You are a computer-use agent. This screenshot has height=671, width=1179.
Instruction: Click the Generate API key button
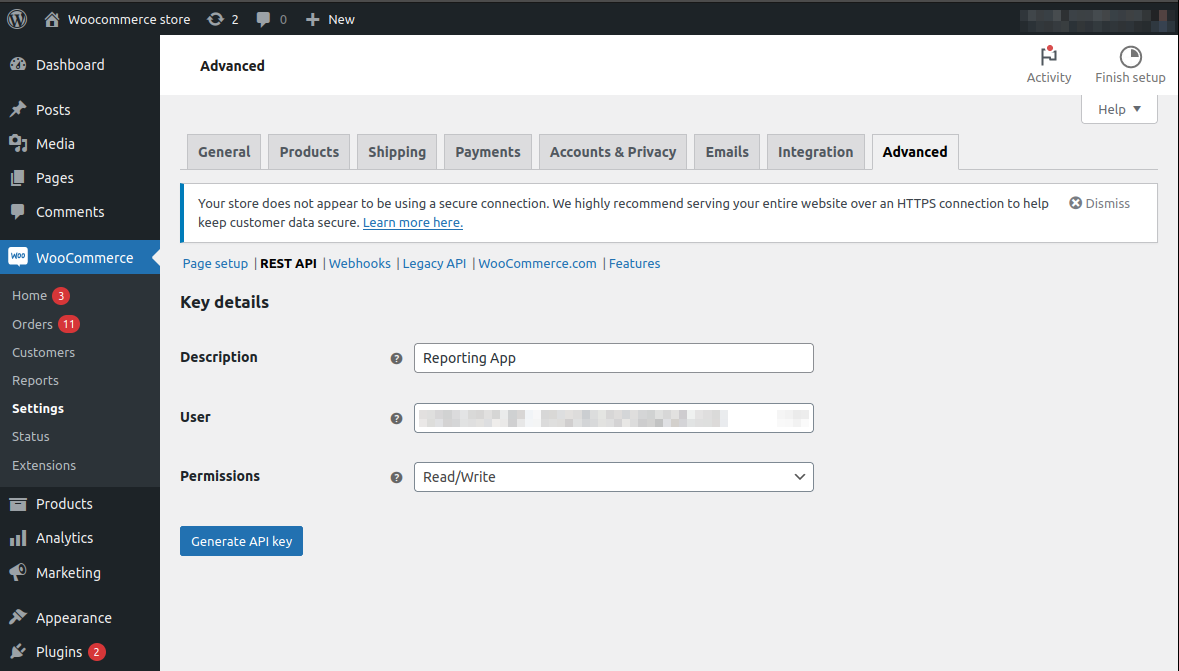click(x=241, y=540)
